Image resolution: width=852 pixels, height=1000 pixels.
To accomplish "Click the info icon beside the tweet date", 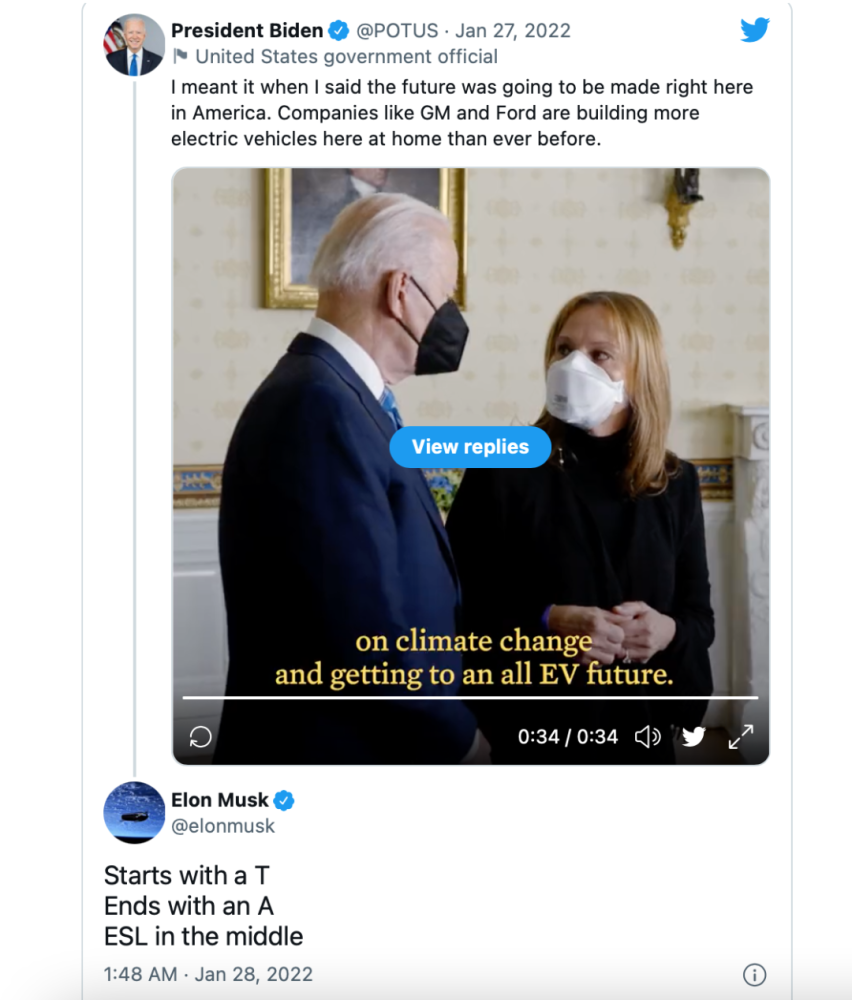I will 755,974.
